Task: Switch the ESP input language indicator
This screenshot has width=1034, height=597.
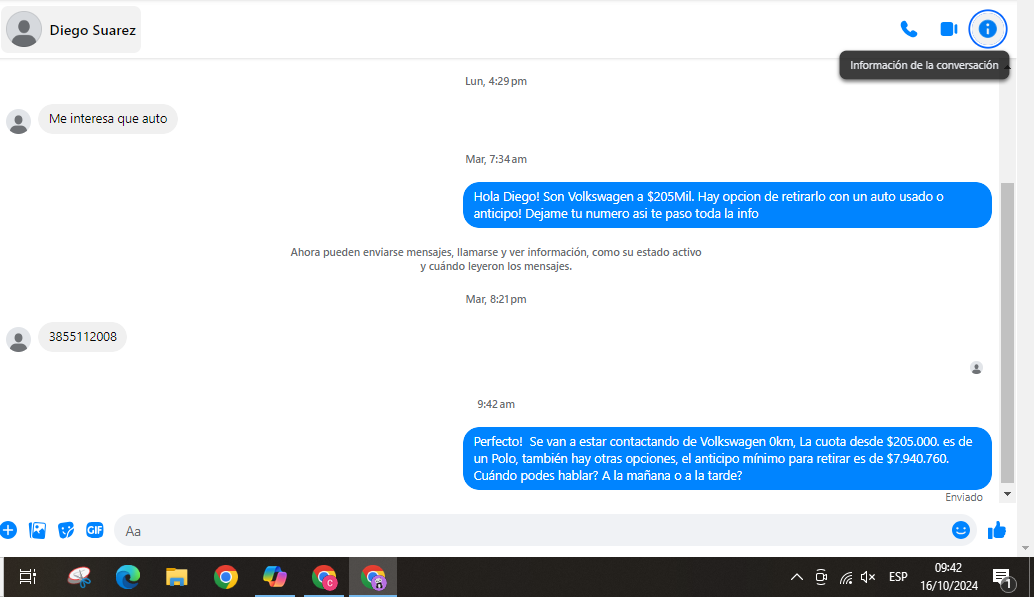Action: [x=898, y=577]
